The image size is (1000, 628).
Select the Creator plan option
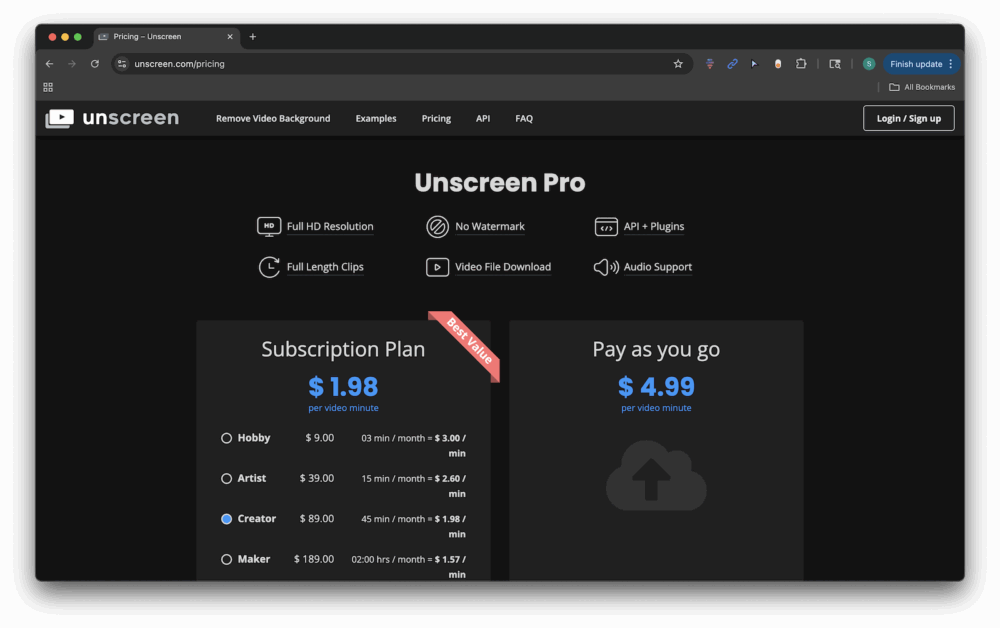(227, 519)
